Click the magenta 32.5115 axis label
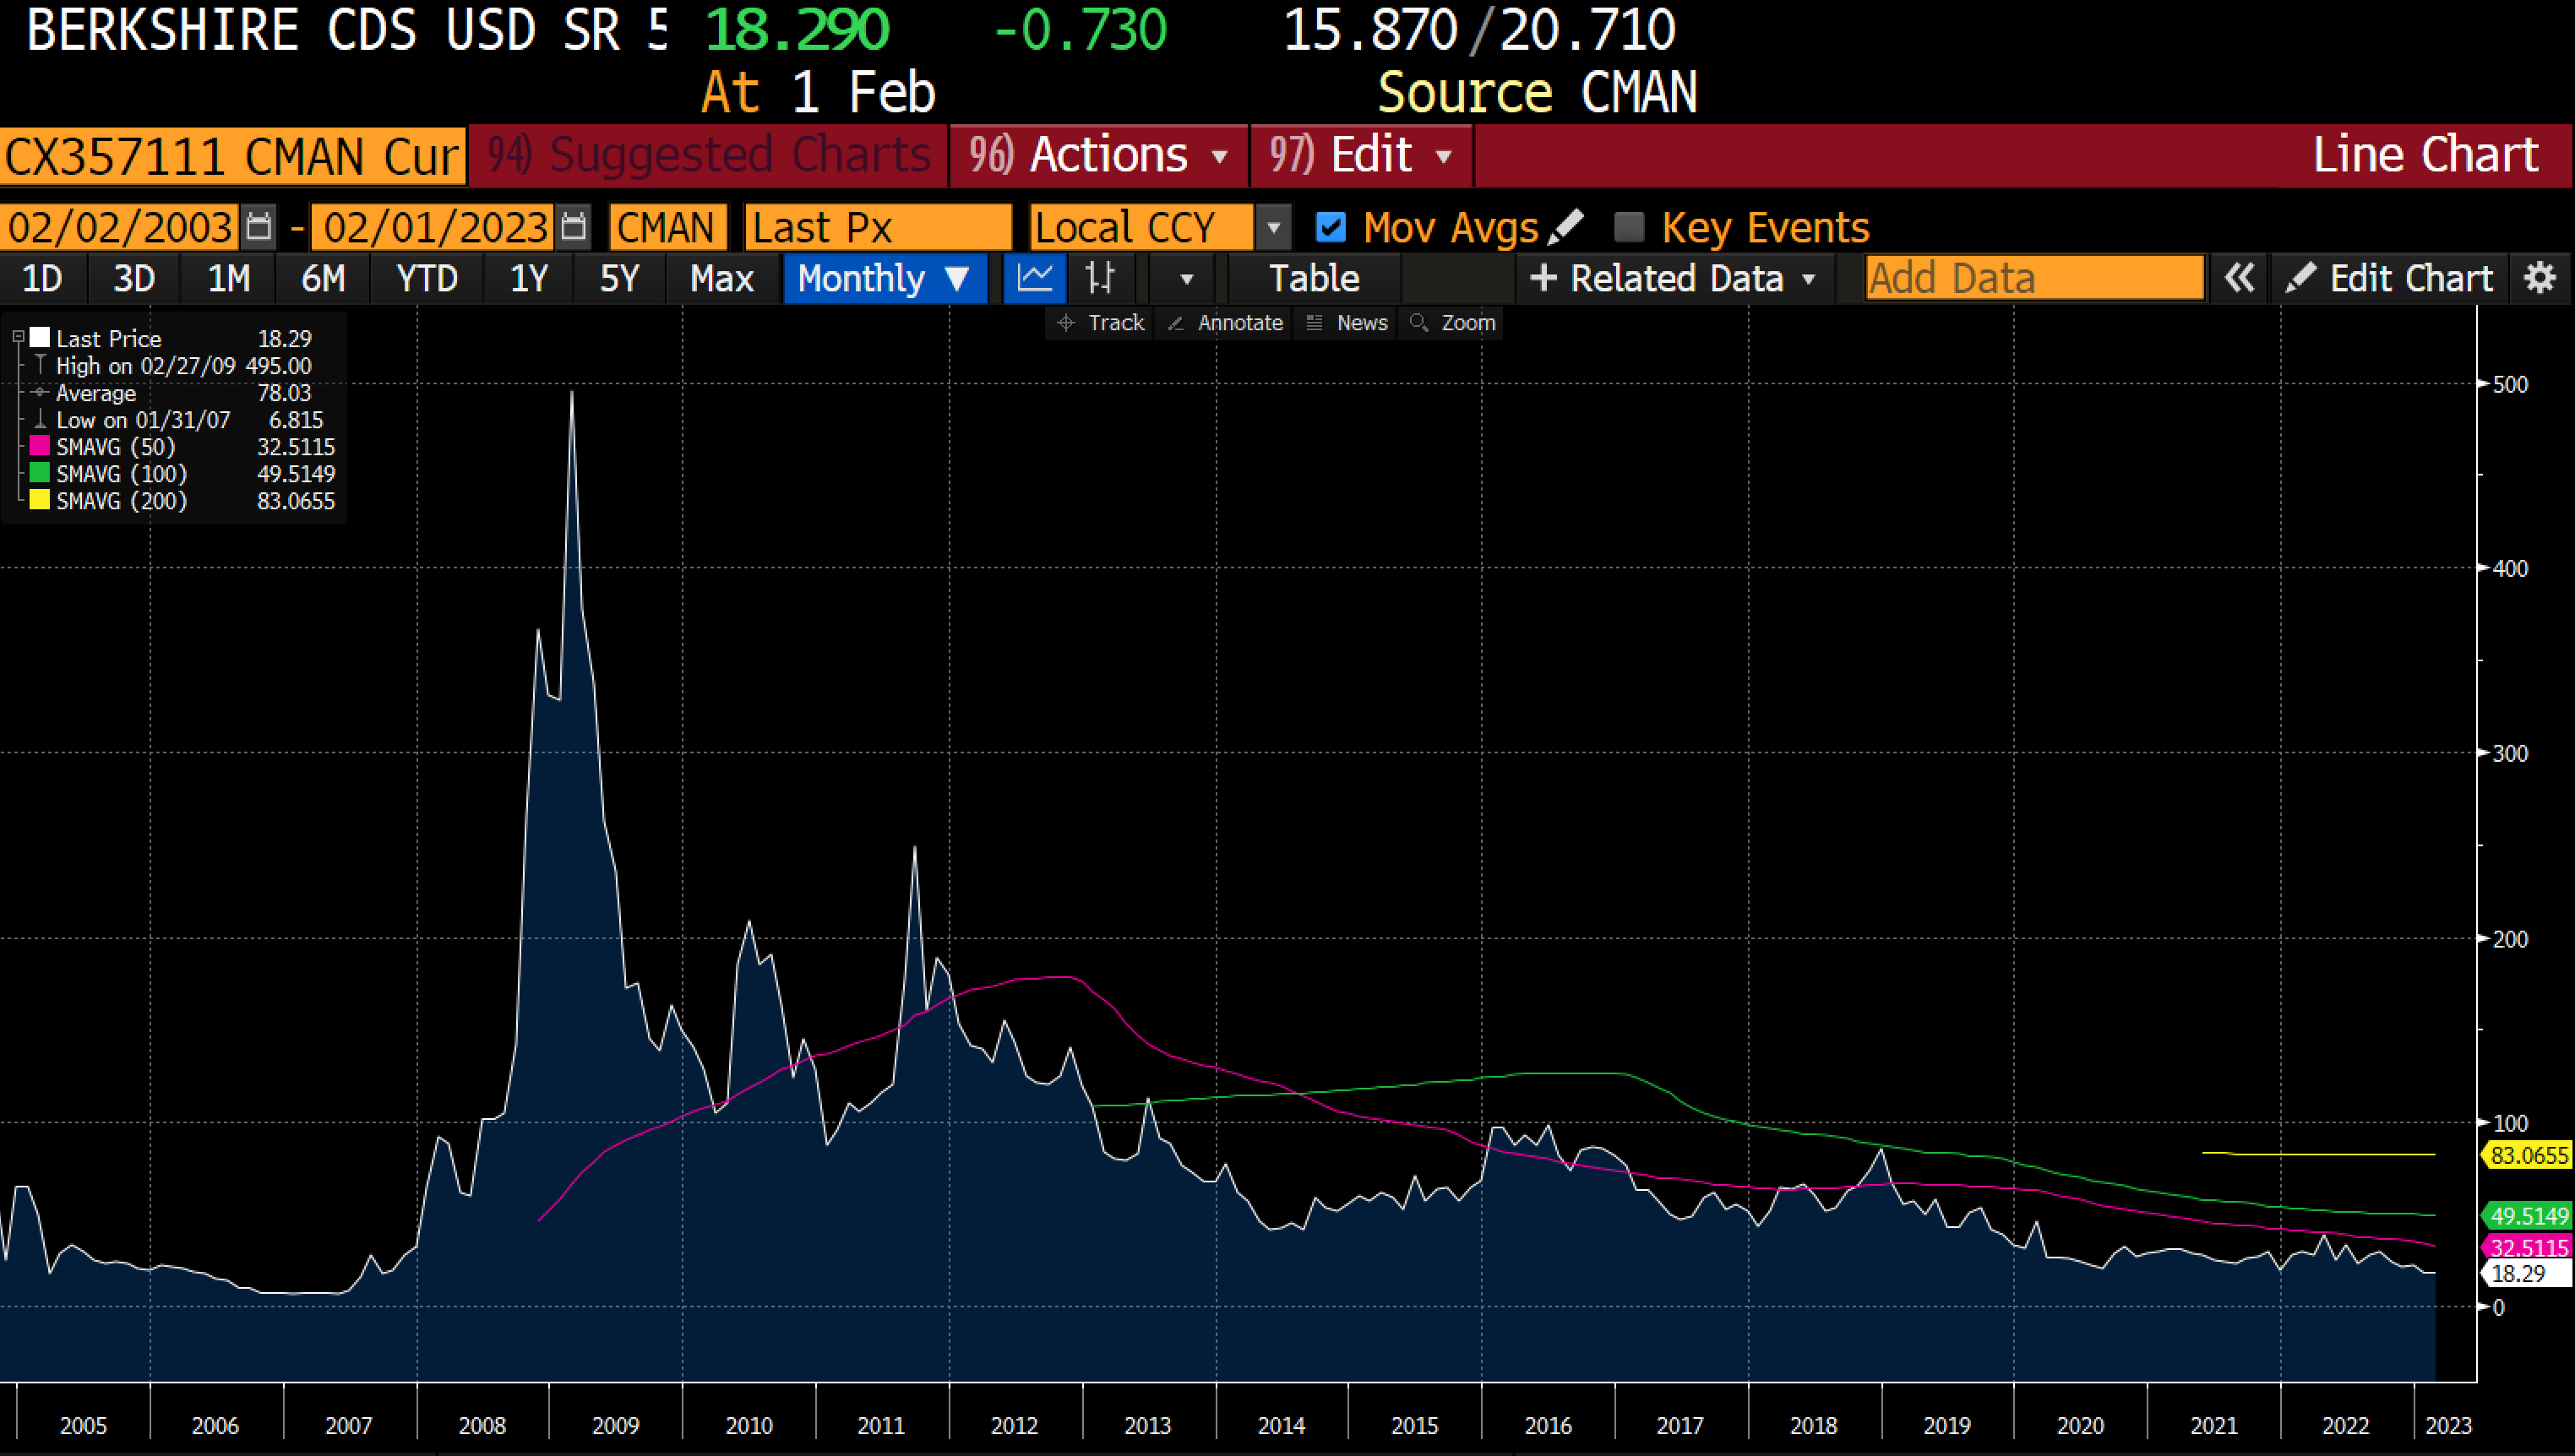The image size is (2575, 1456). click(x=2526, y=1247)
